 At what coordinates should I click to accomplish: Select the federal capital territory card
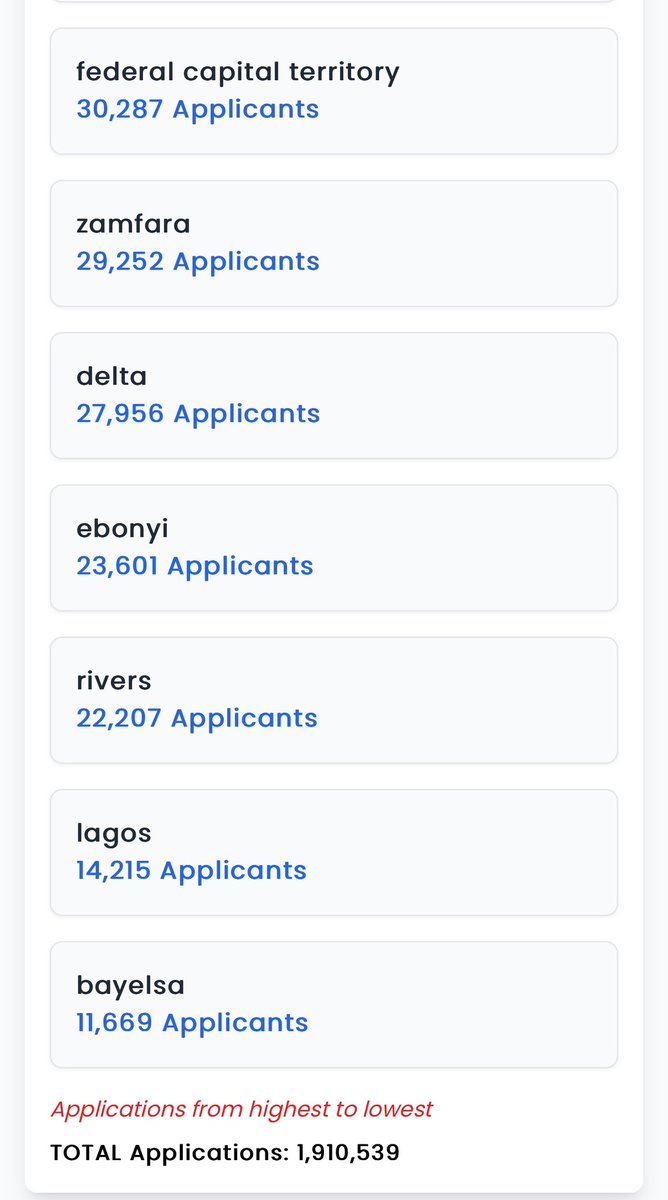[334, 91]
